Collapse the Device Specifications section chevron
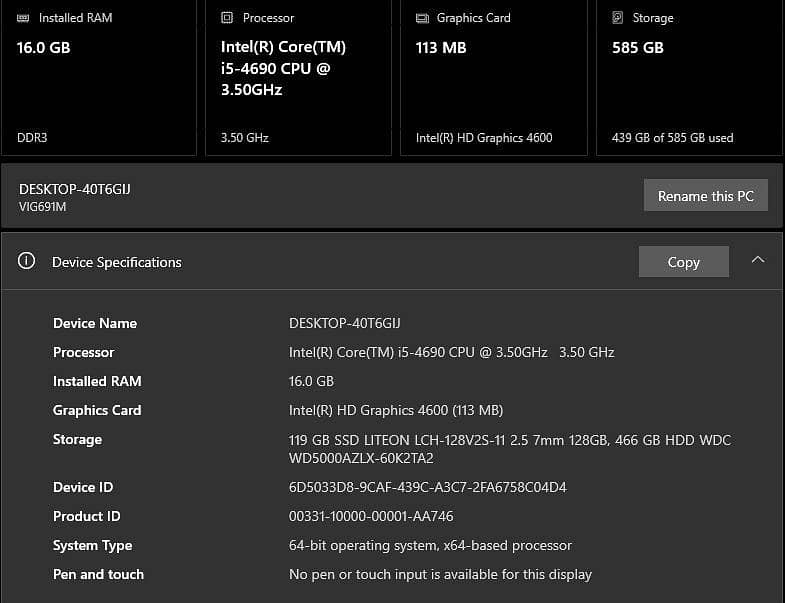The height and width of the screenshot is (603, 785). click(758, 259)
